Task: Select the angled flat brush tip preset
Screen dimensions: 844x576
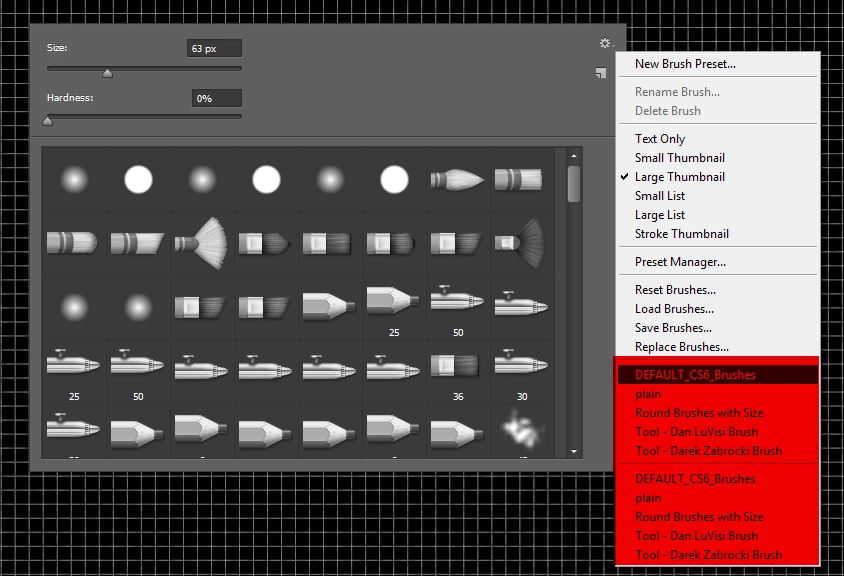Action: point(137,243)
